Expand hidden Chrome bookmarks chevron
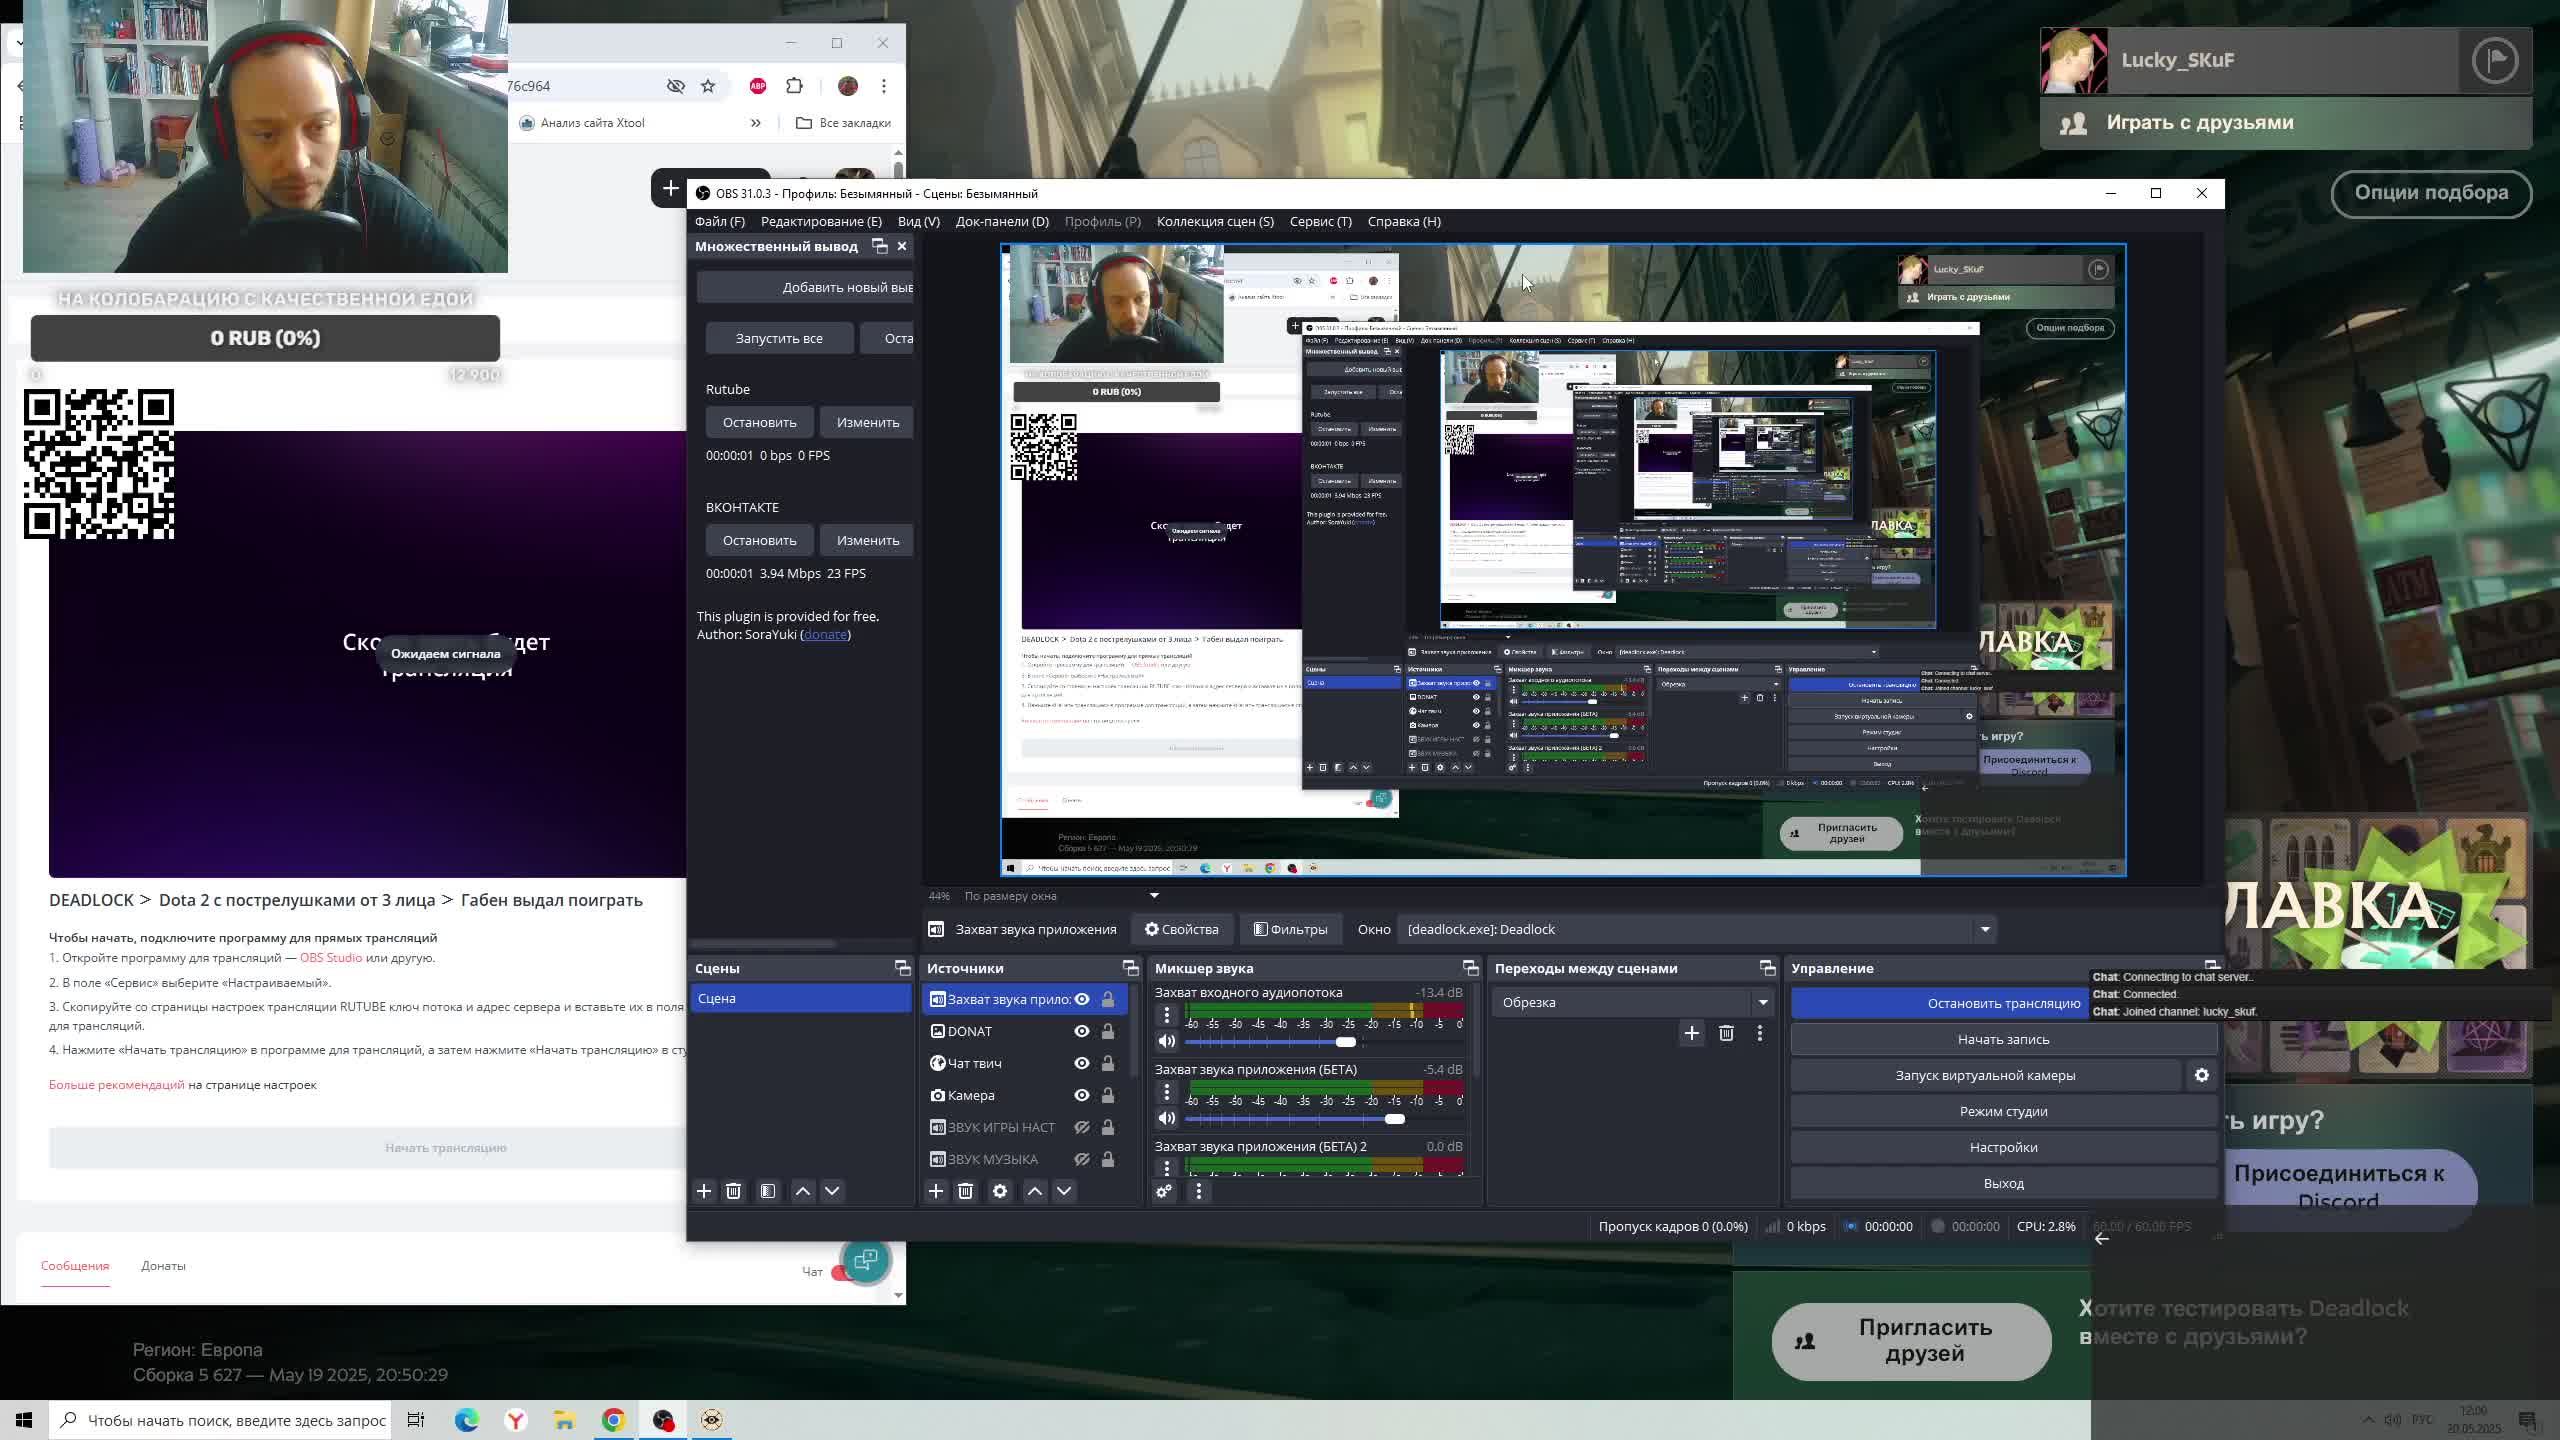 (x=756, y=123)
